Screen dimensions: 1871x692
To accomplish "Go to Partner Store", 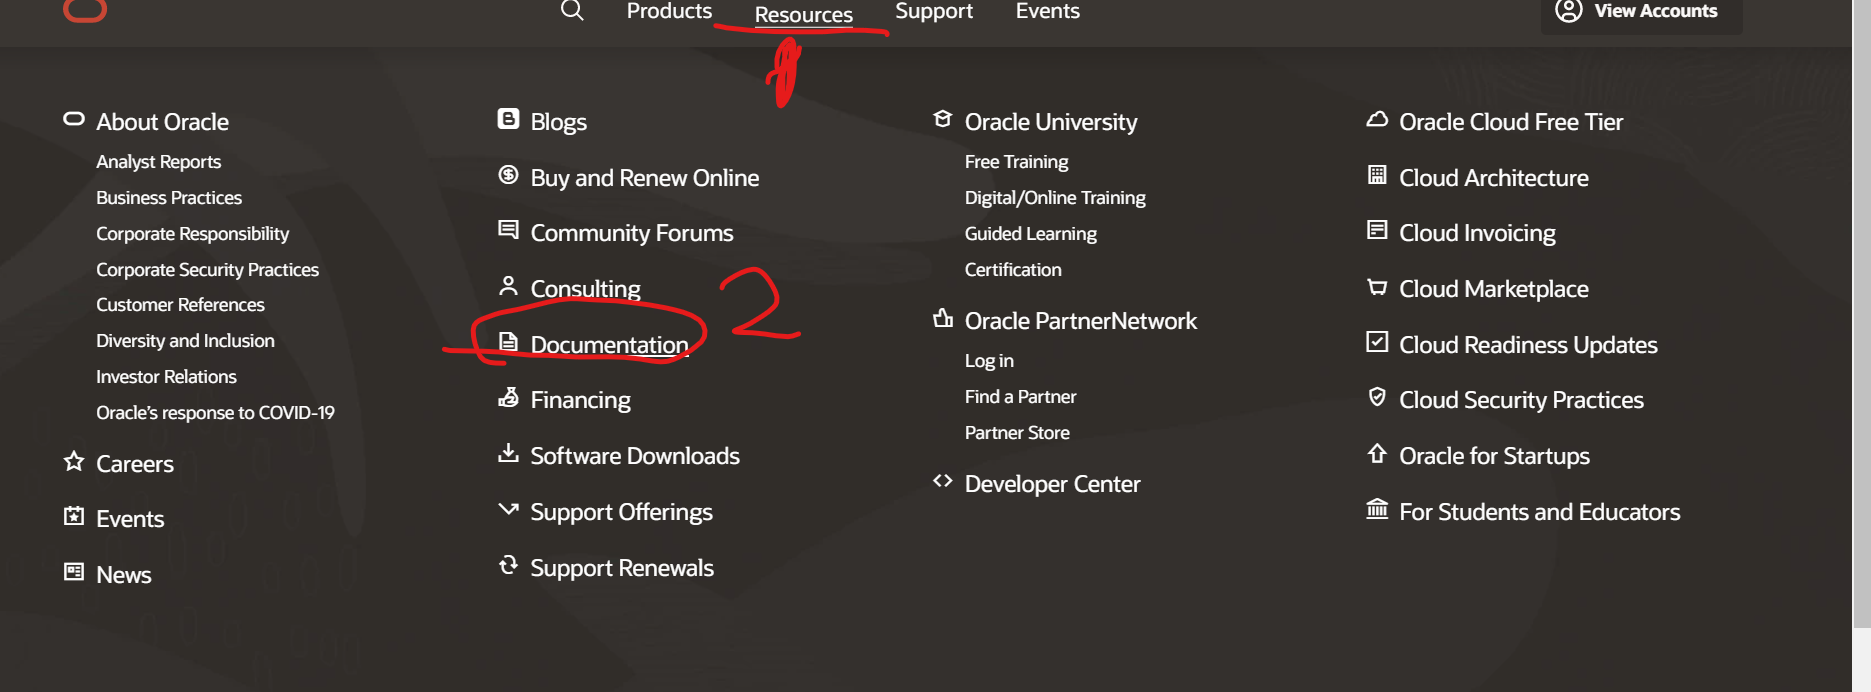I will coord(1017,433).
